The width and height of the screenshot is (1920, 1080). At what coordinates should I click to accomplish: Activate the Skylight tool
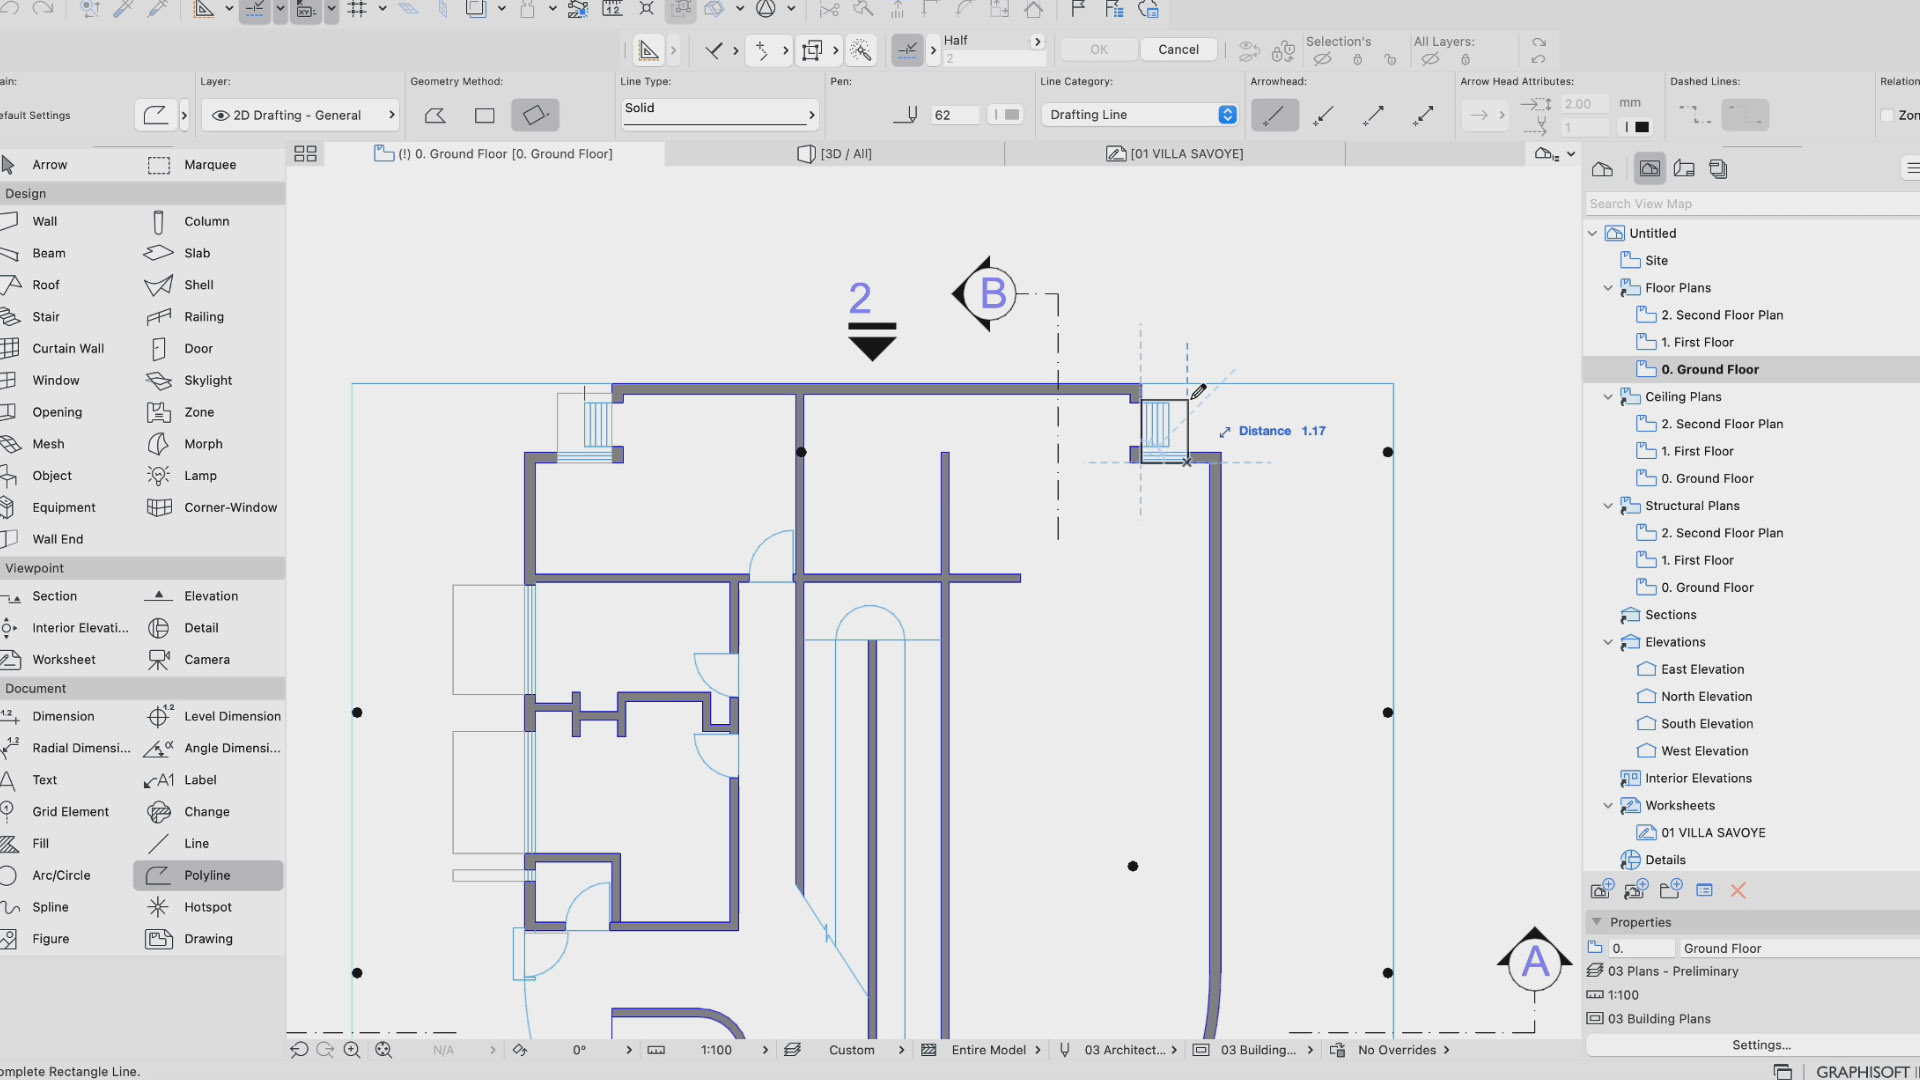pos(207,381)
